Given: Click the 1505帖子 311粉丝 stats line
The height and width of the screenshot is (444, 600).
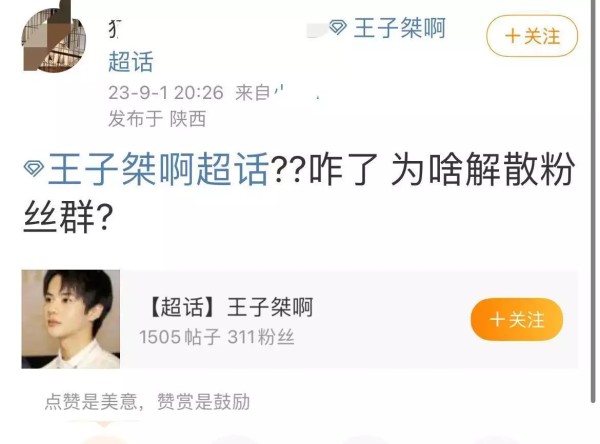Looking at the screenshot, I should 217,337.
